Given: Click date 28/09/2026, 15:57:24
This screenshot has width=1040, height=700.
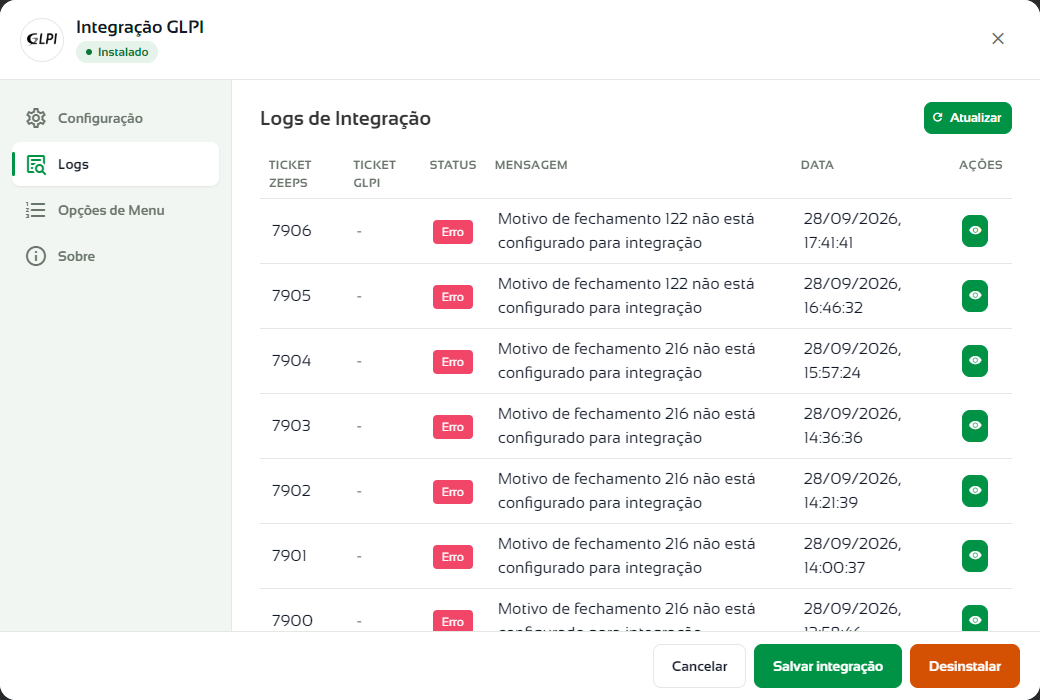Looking at the screenshot, I should point(852,361).
